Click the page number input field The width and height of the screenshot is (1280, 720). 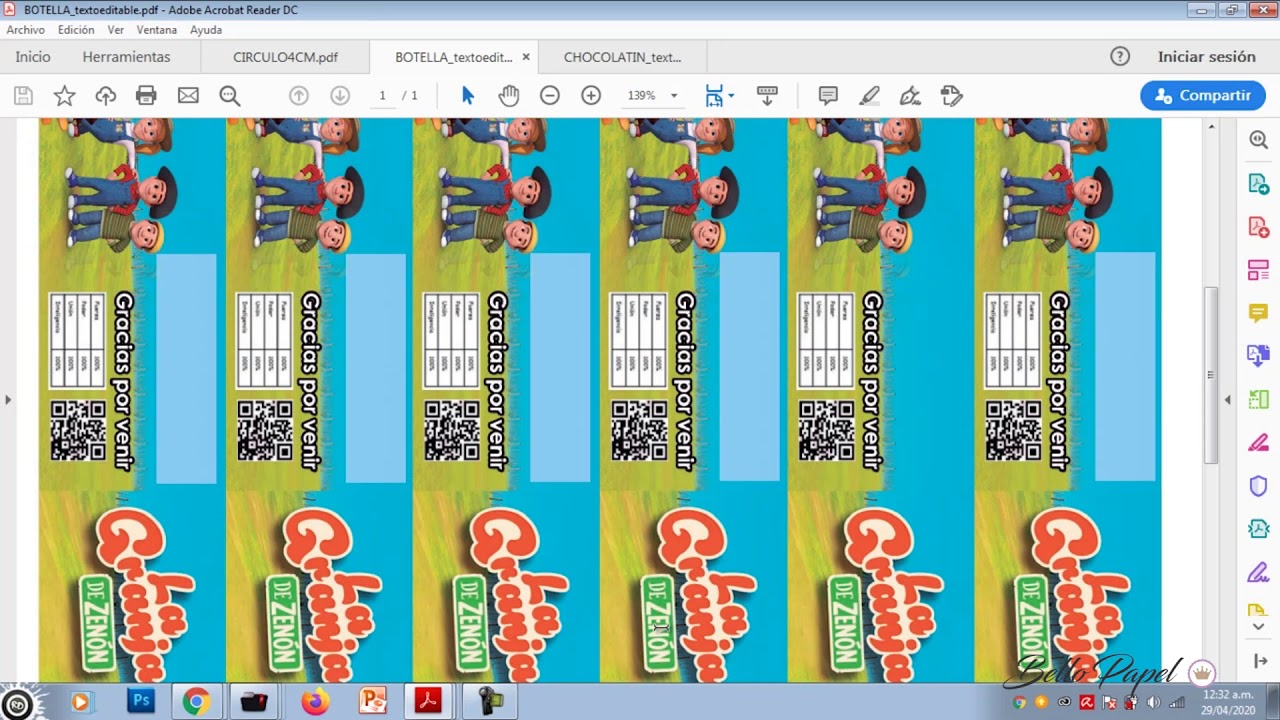pos(382,96)
